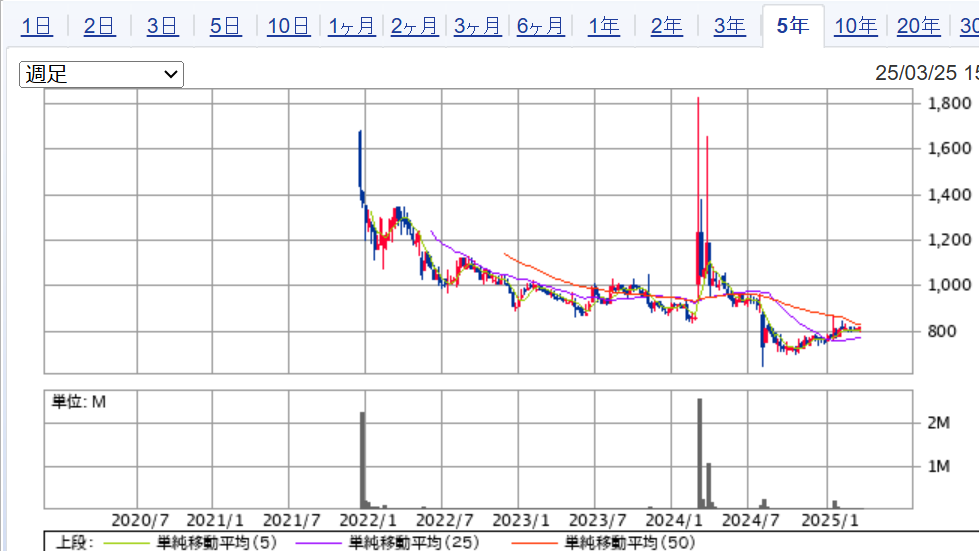Image resolution: width=979 pixels, height=551 pixels.
Task: Switch chart to 2年 range
Action: pyautogui.click(x=667, y=26)
